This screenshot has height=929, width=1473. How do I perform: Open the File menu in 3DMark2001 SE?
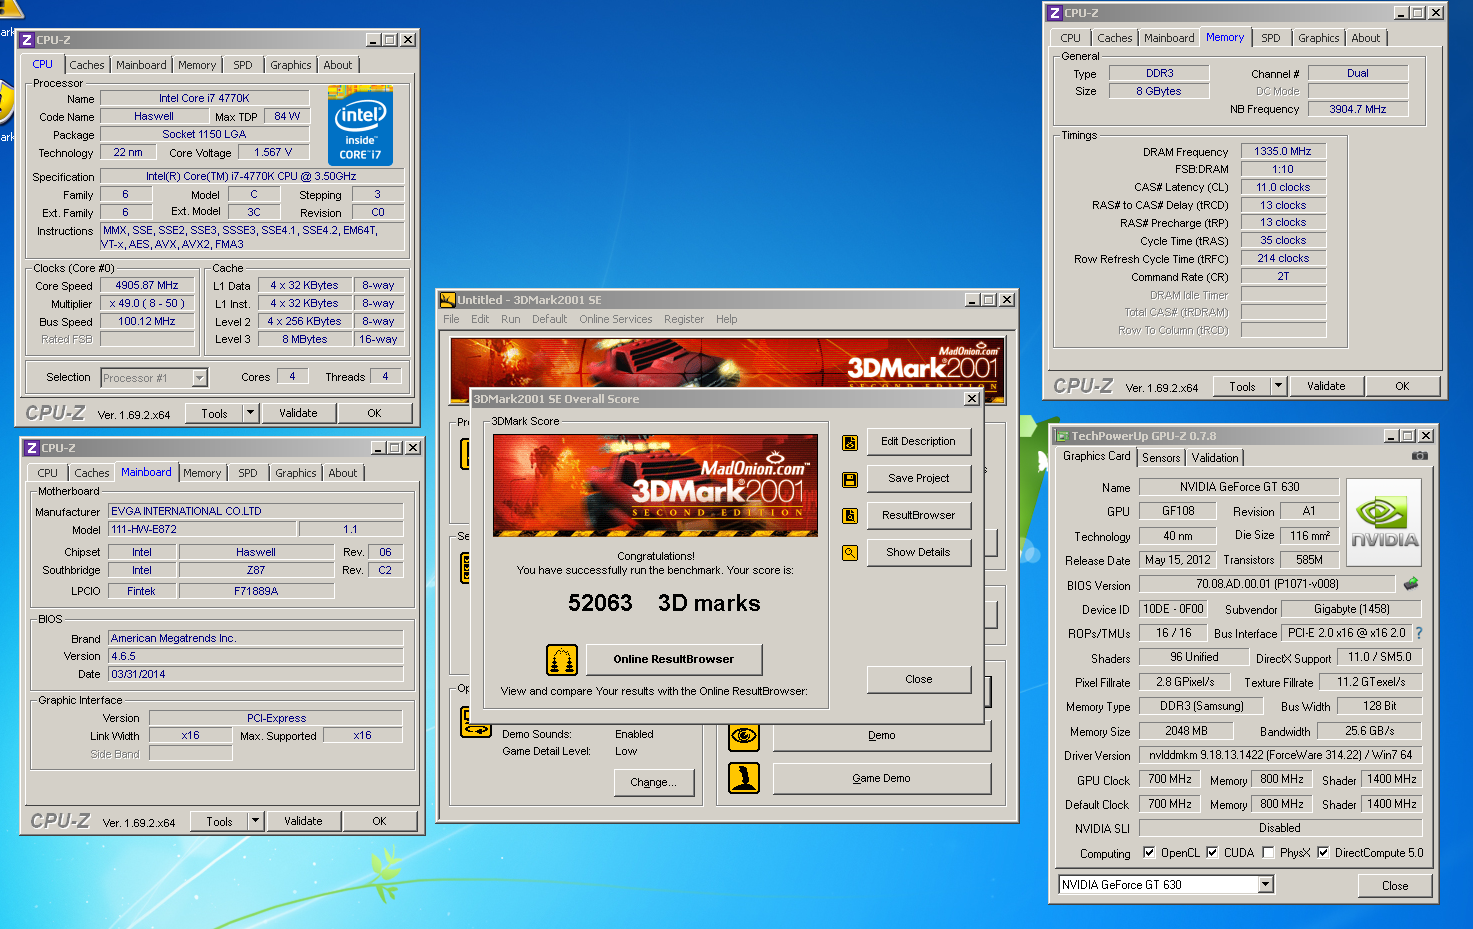451,319
